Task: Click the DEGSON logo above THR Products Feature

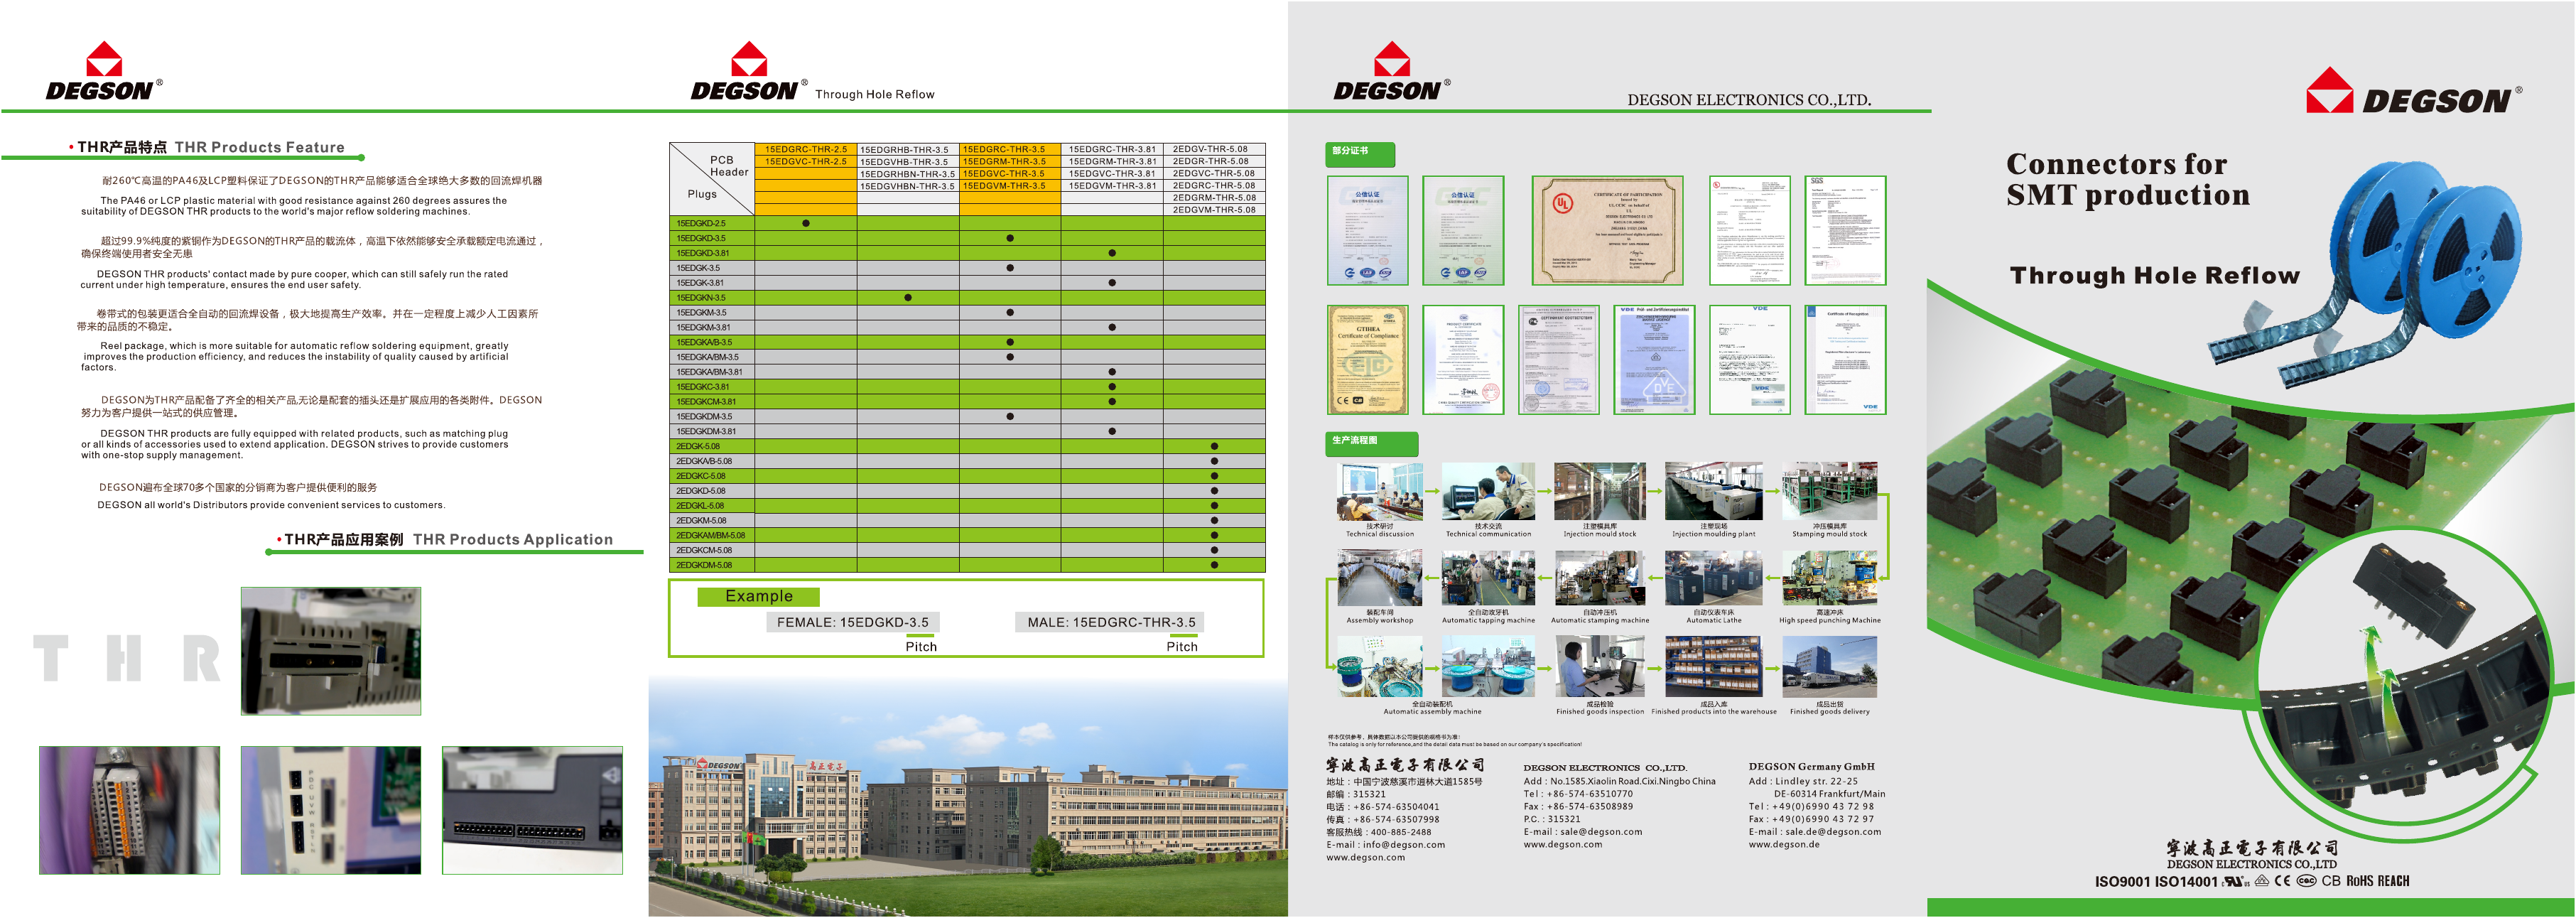Action: coord(103,71)
